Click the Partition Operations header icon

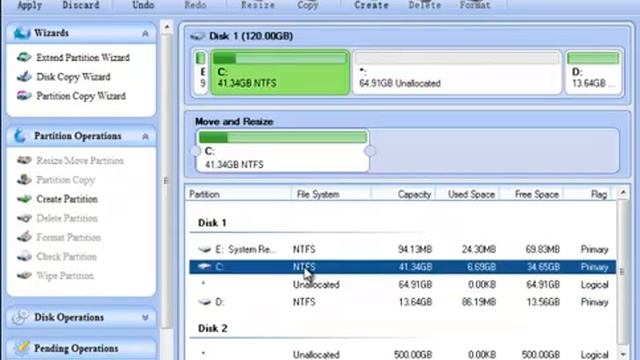coord(20,136)
